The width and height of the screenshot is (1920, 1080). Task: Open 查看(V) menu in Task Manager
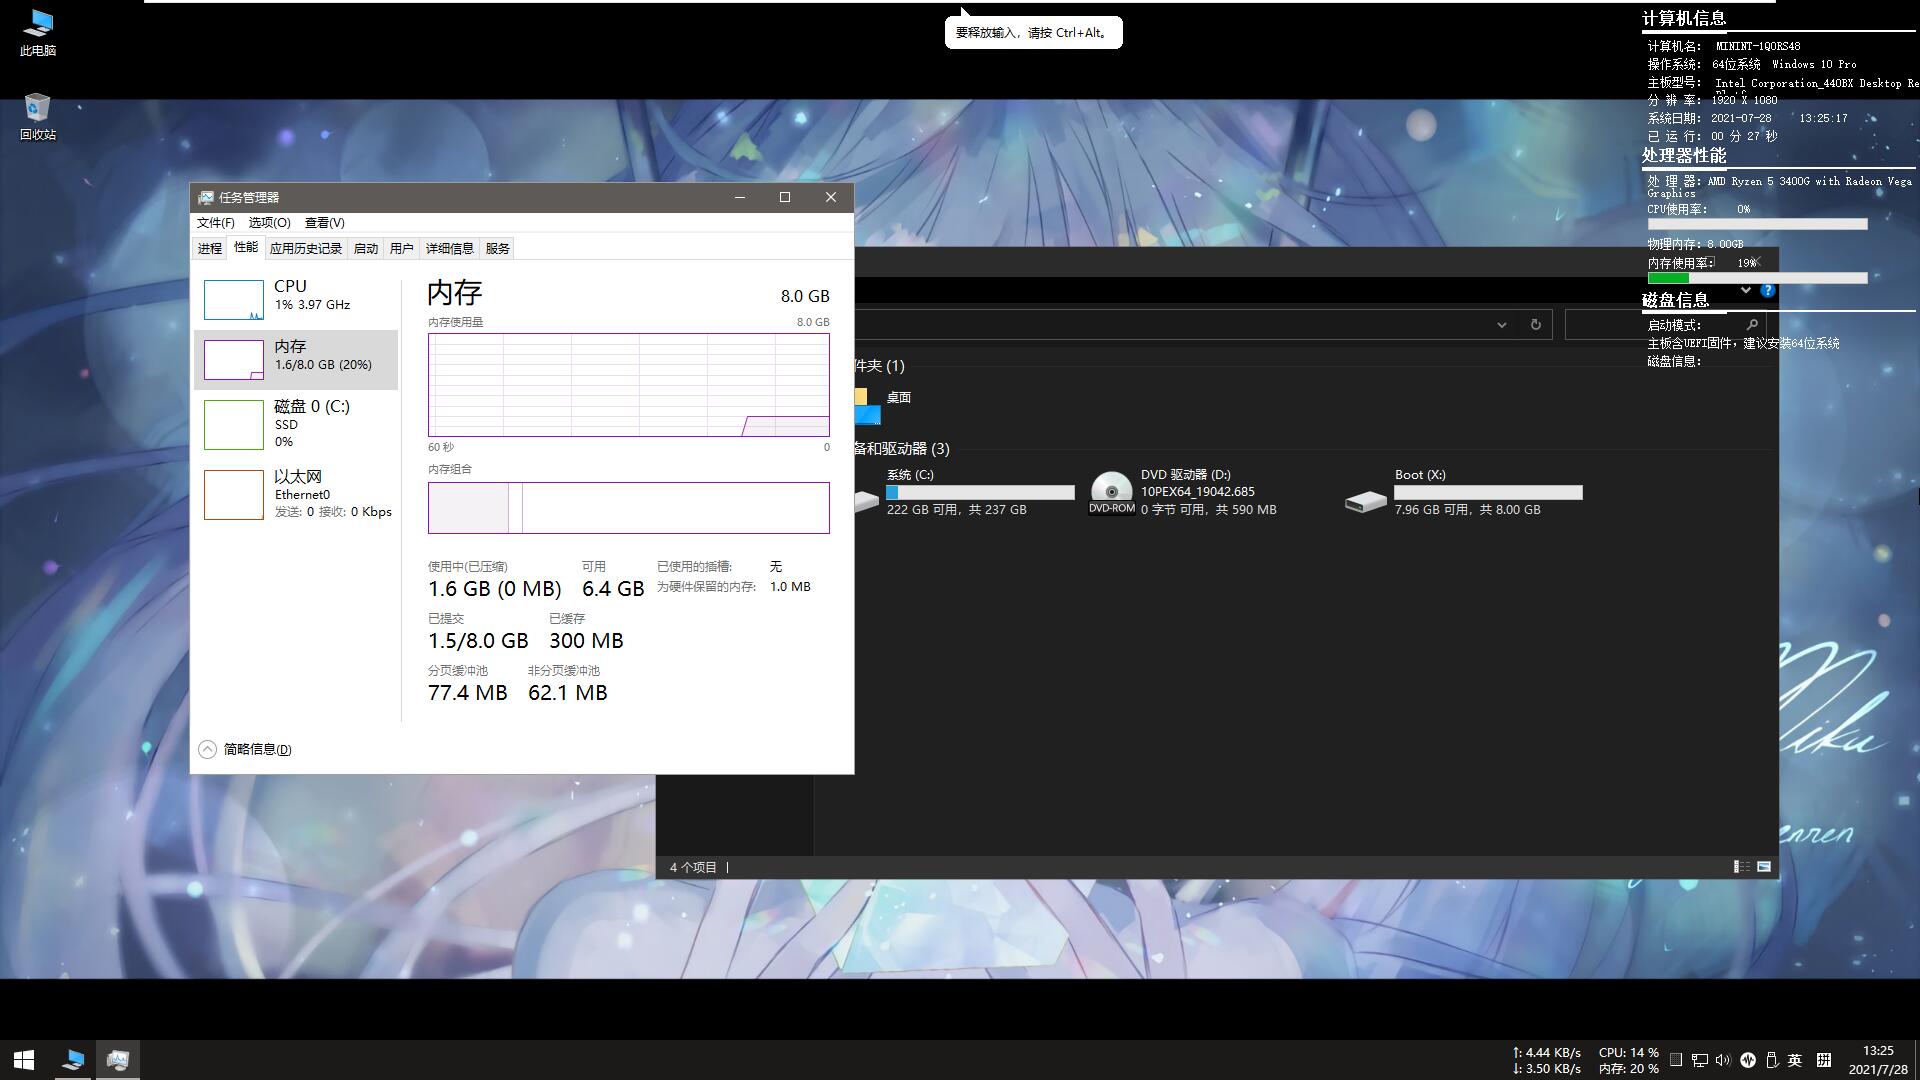(324, 223)
